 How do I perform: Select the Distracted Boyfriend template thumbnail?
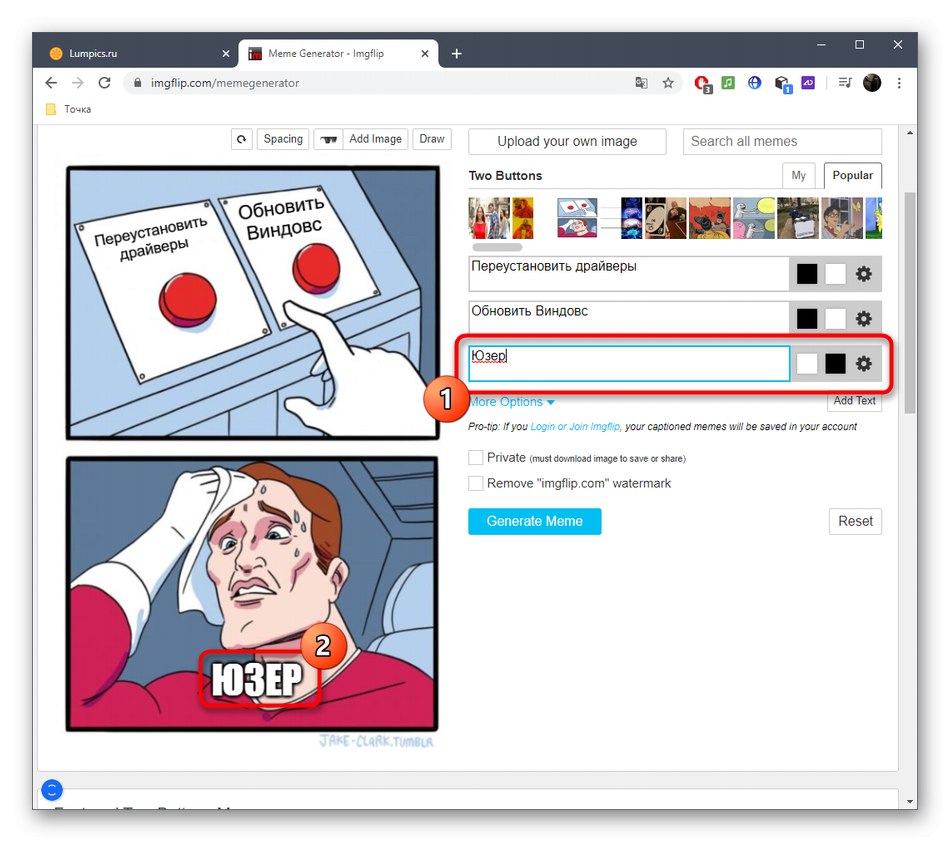[490, 218]
